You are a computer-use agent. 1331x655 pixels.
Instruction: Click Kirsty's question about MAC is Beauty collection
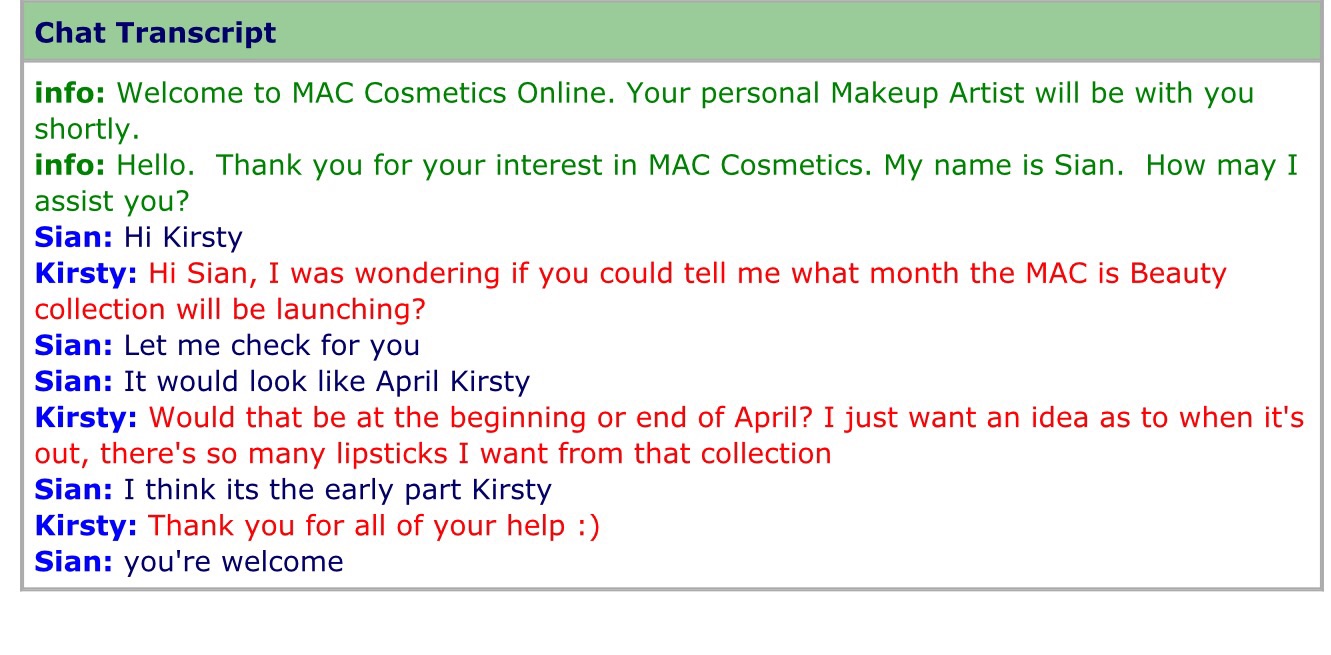[x=631, y=291]
